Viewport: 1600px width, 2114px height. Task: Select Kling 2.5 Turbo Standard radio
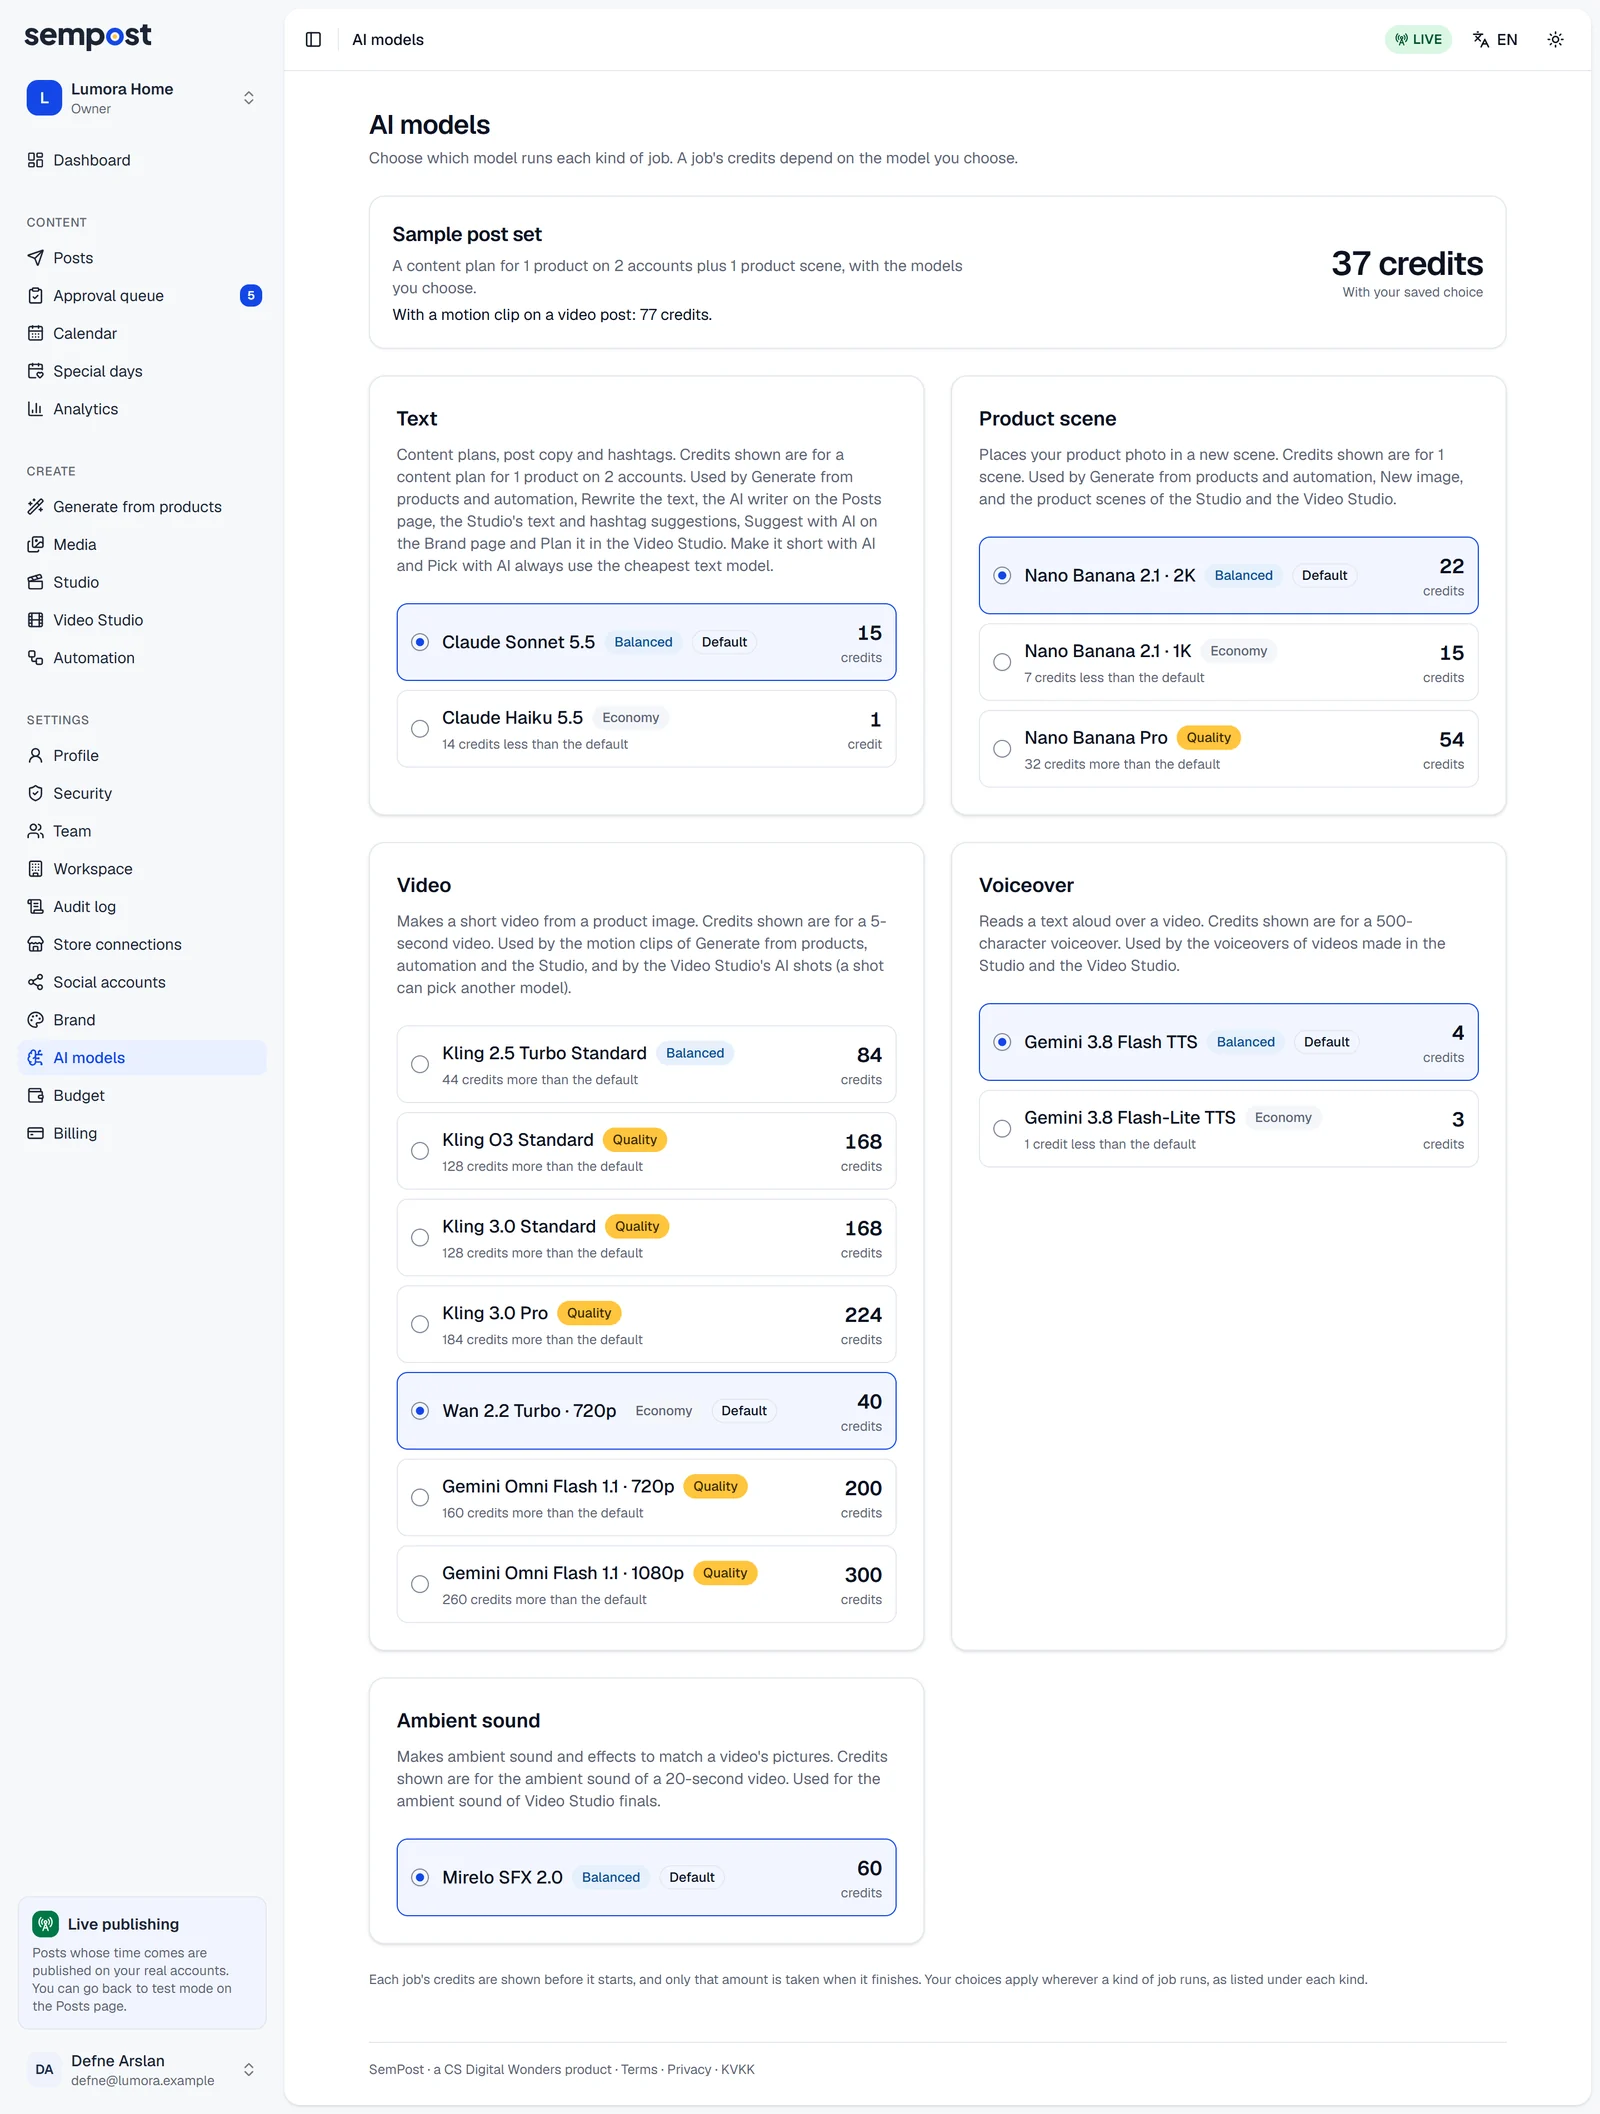point(420,1064)
